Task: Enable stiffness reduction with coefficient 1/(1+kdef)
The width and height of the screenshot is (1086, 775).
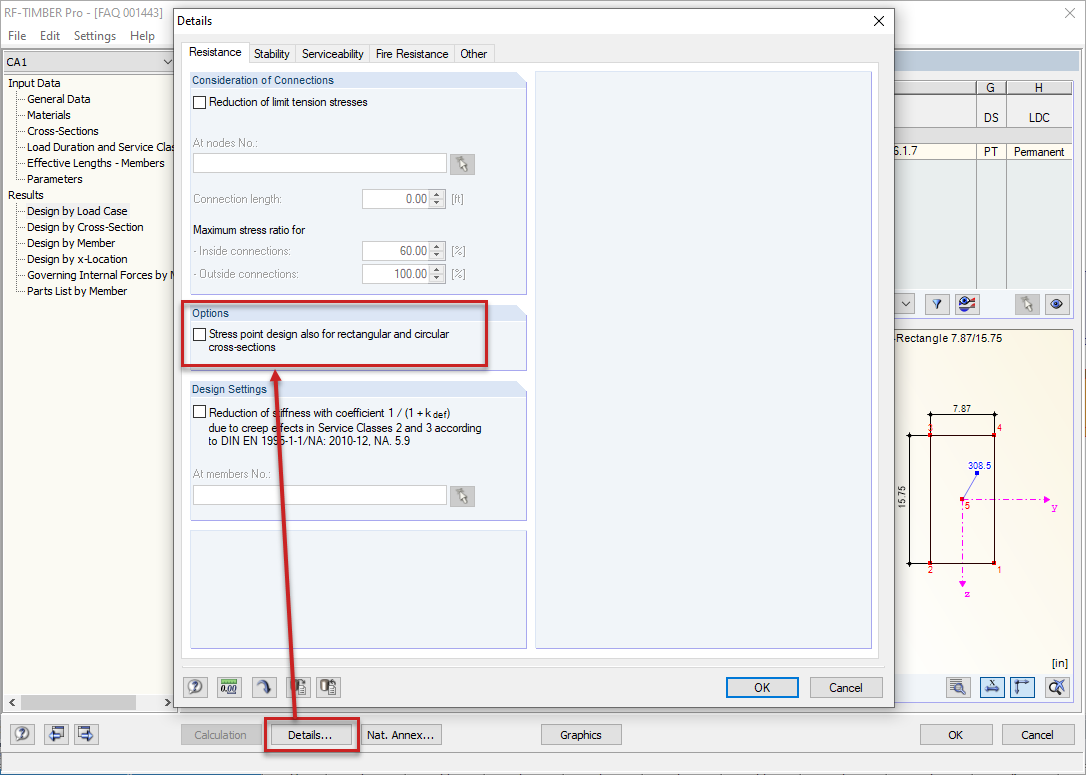Action: (199, 410)
